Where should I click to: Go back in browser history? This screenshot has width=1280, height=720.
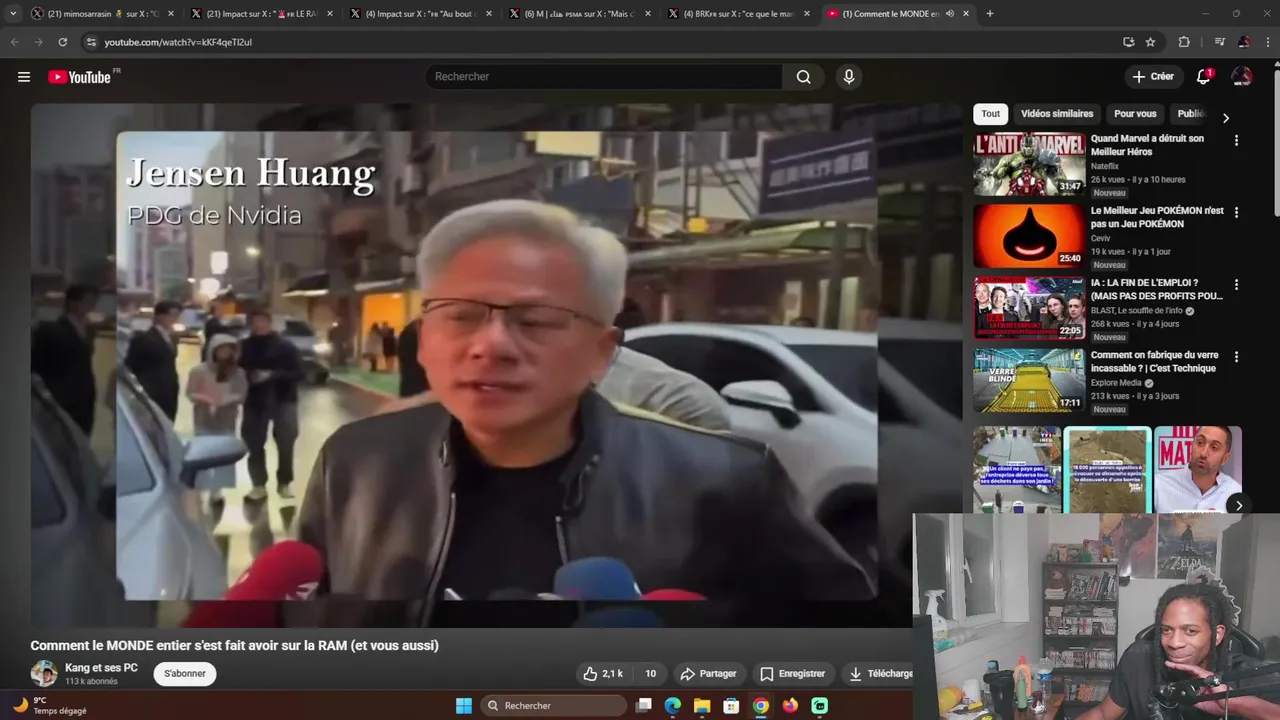[x=14, y=42]
